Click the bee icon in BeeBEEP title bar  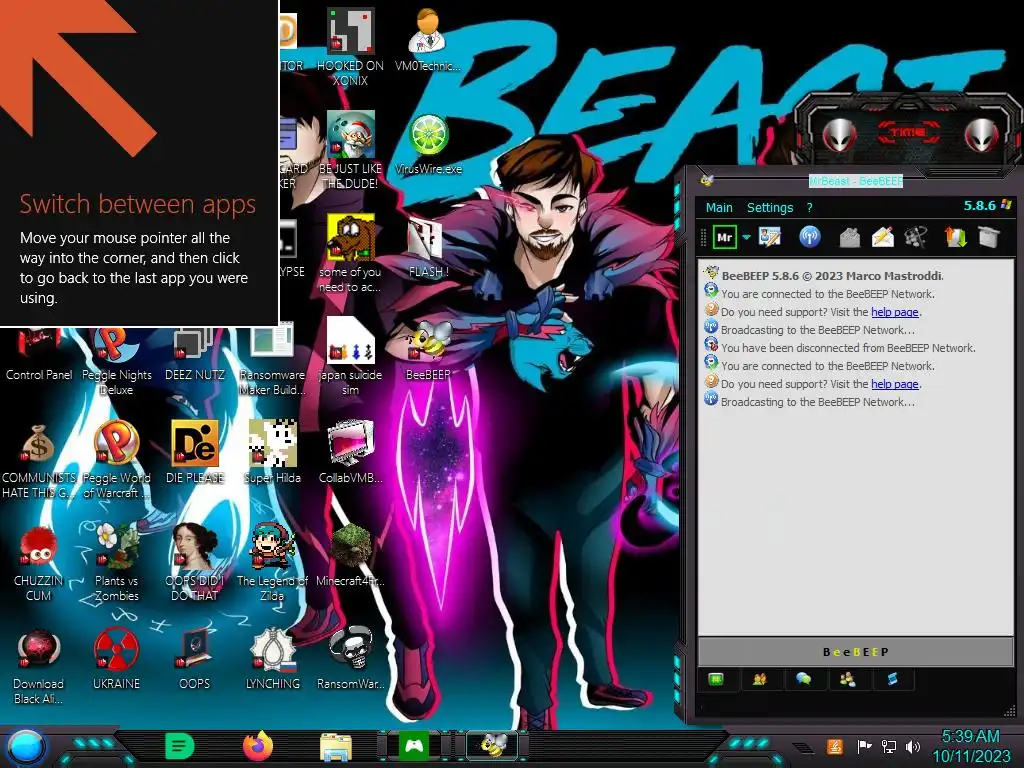click(x=706, y=180)
